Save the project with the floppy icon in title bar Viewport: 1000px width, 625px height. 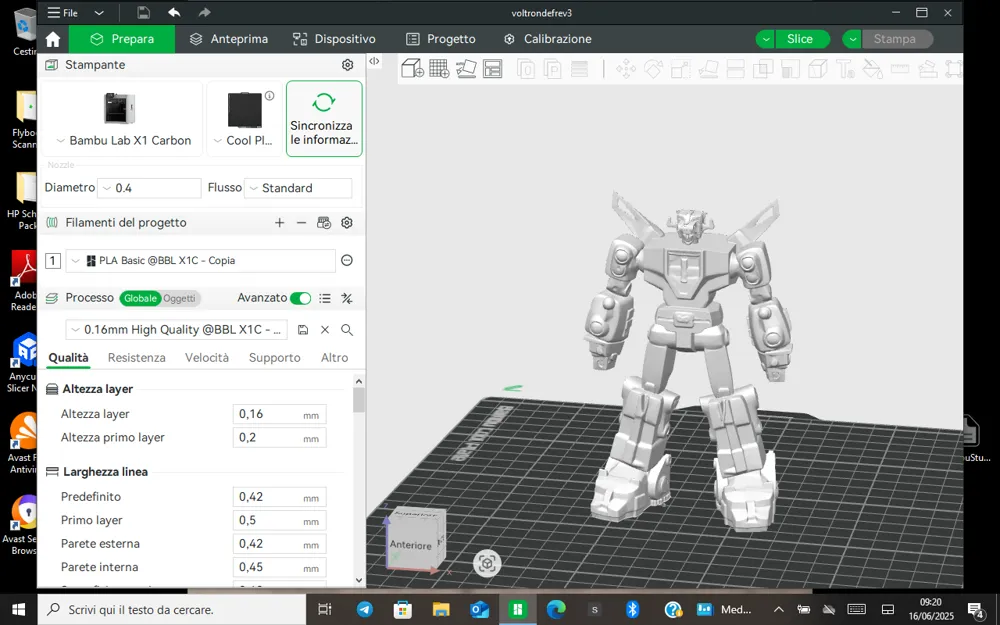[143, 13]
